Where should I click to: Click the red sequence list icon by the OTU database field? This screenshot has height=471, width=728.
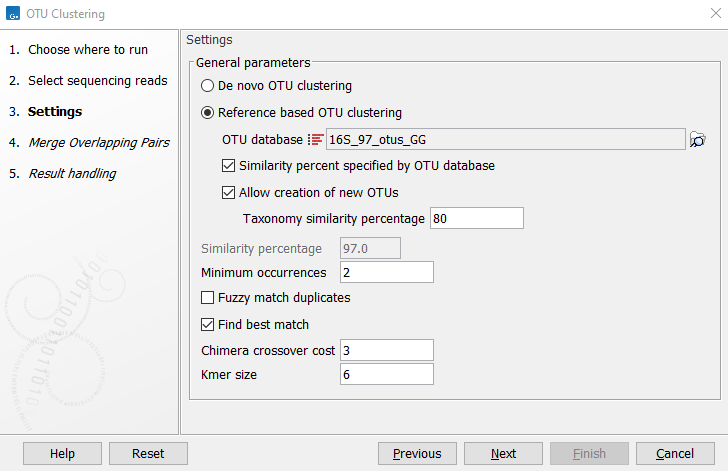click(x=316, y=139)
